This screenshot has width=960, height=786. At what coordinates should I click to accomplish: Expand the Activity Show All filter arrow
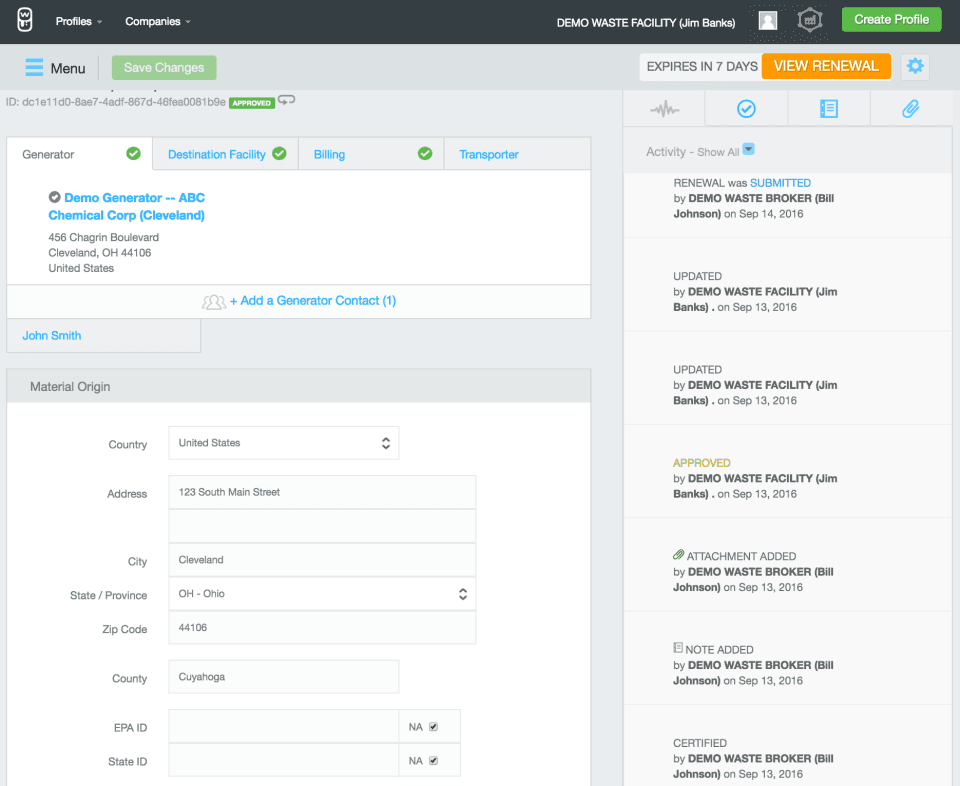pyautogui.click(x=748, y=150)
